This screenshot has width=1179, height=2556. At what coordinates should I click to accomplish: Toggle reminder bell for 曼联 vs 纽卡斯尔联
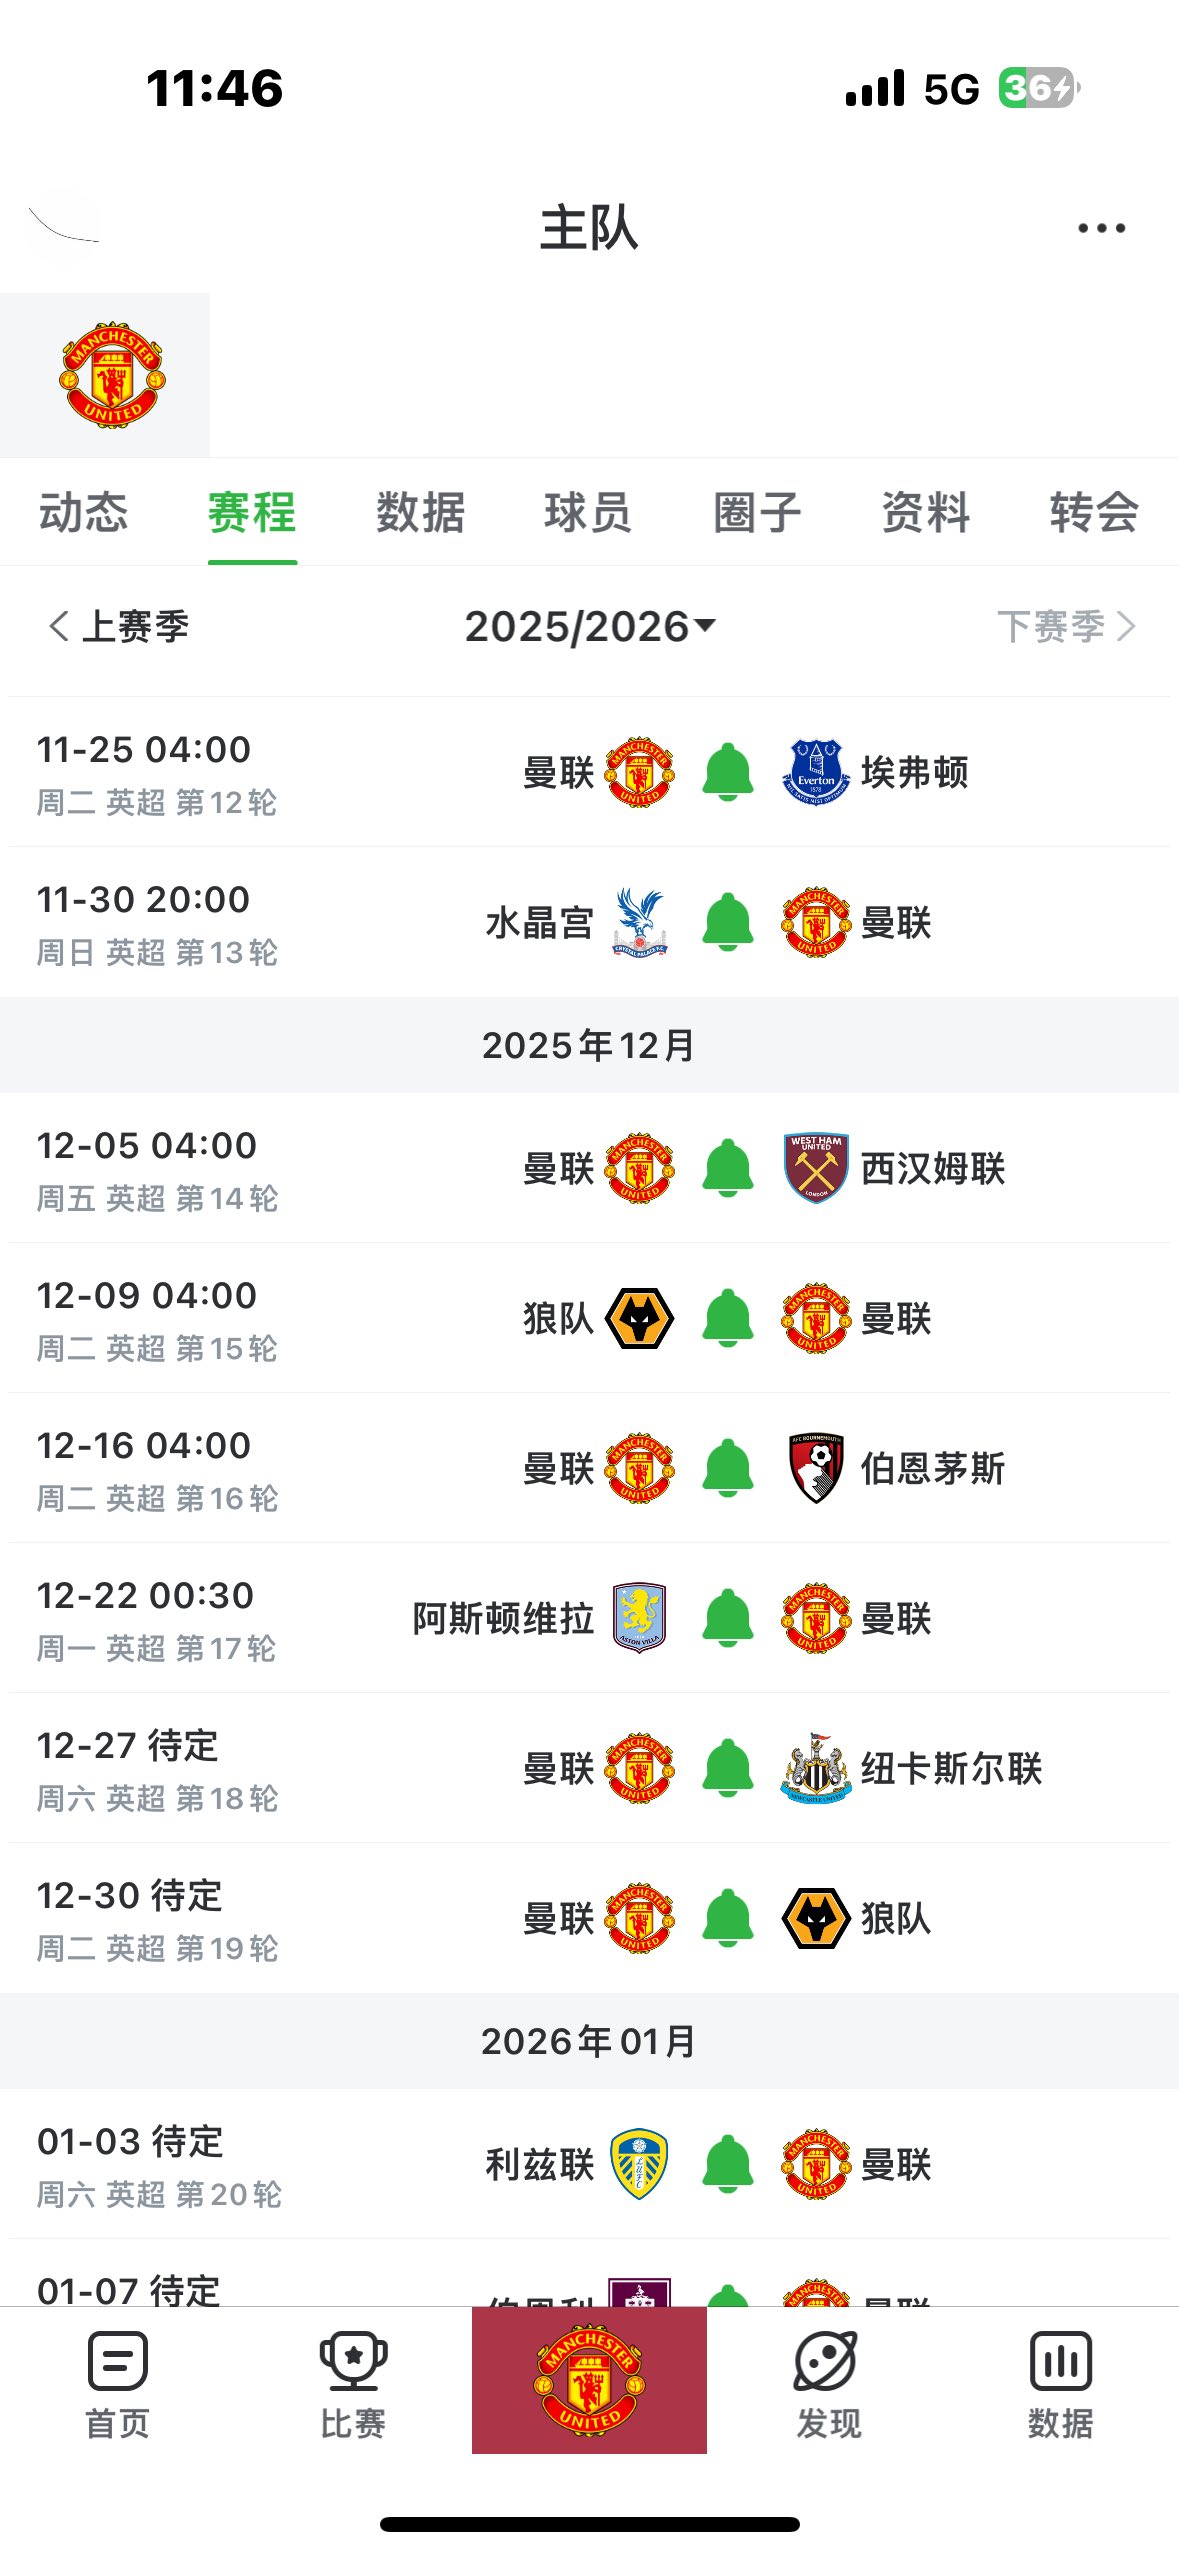pos(728,1768)
